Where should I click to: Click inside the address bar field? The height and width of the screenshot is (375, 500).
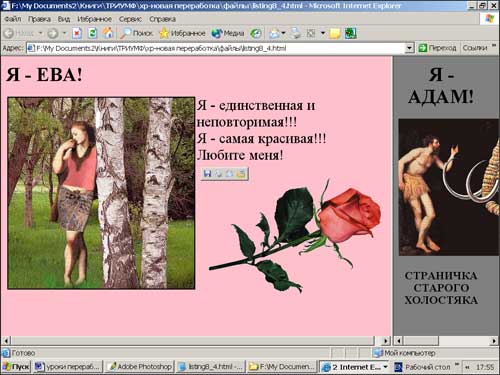coord(220,48)
